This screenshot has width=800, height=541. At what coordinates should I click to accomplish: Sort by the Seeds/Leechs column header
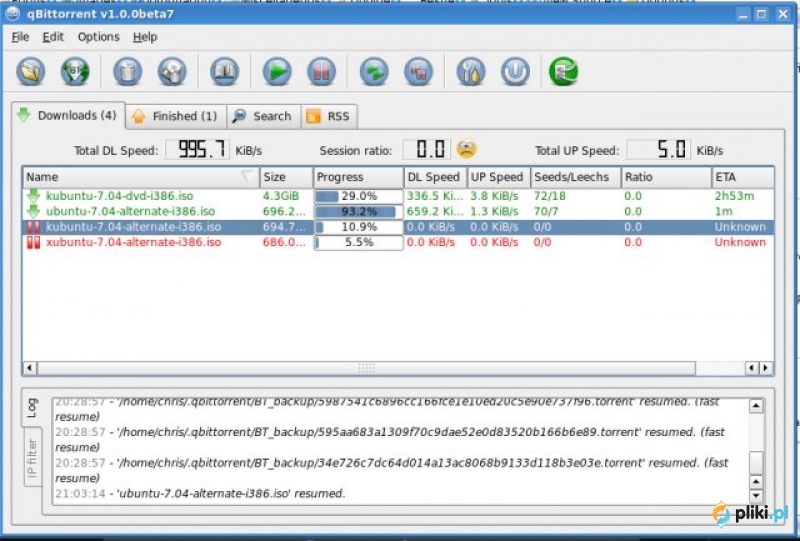(576, 177)
